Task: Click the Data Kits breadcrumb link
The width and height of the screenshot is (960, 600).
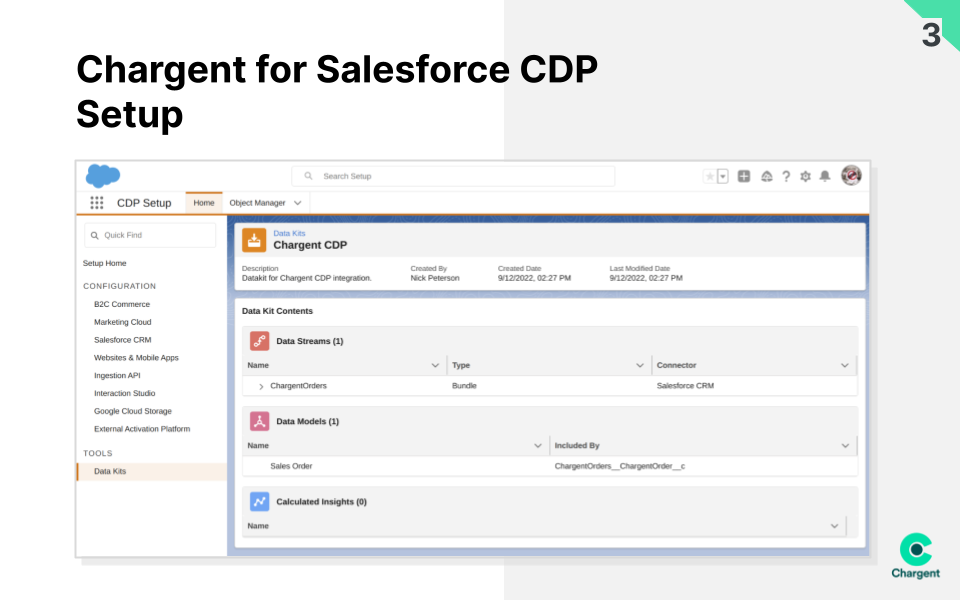Action: (x=289, y=233)
